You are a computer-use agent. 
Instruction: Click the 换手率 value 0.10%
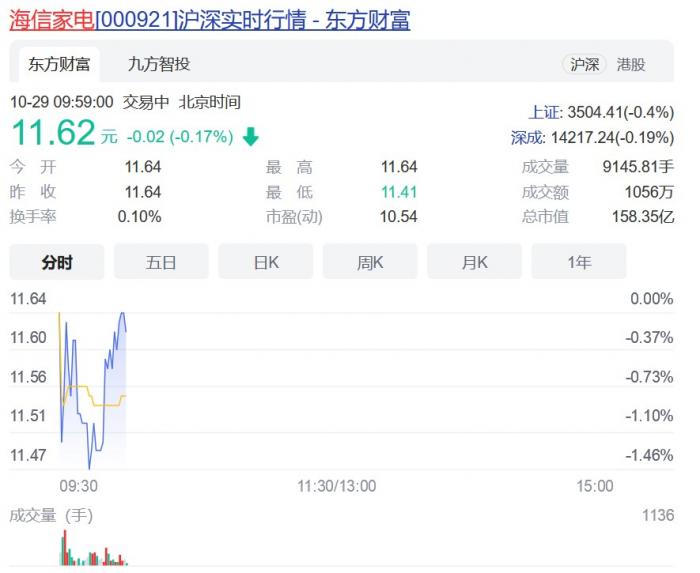coord(139,217)
